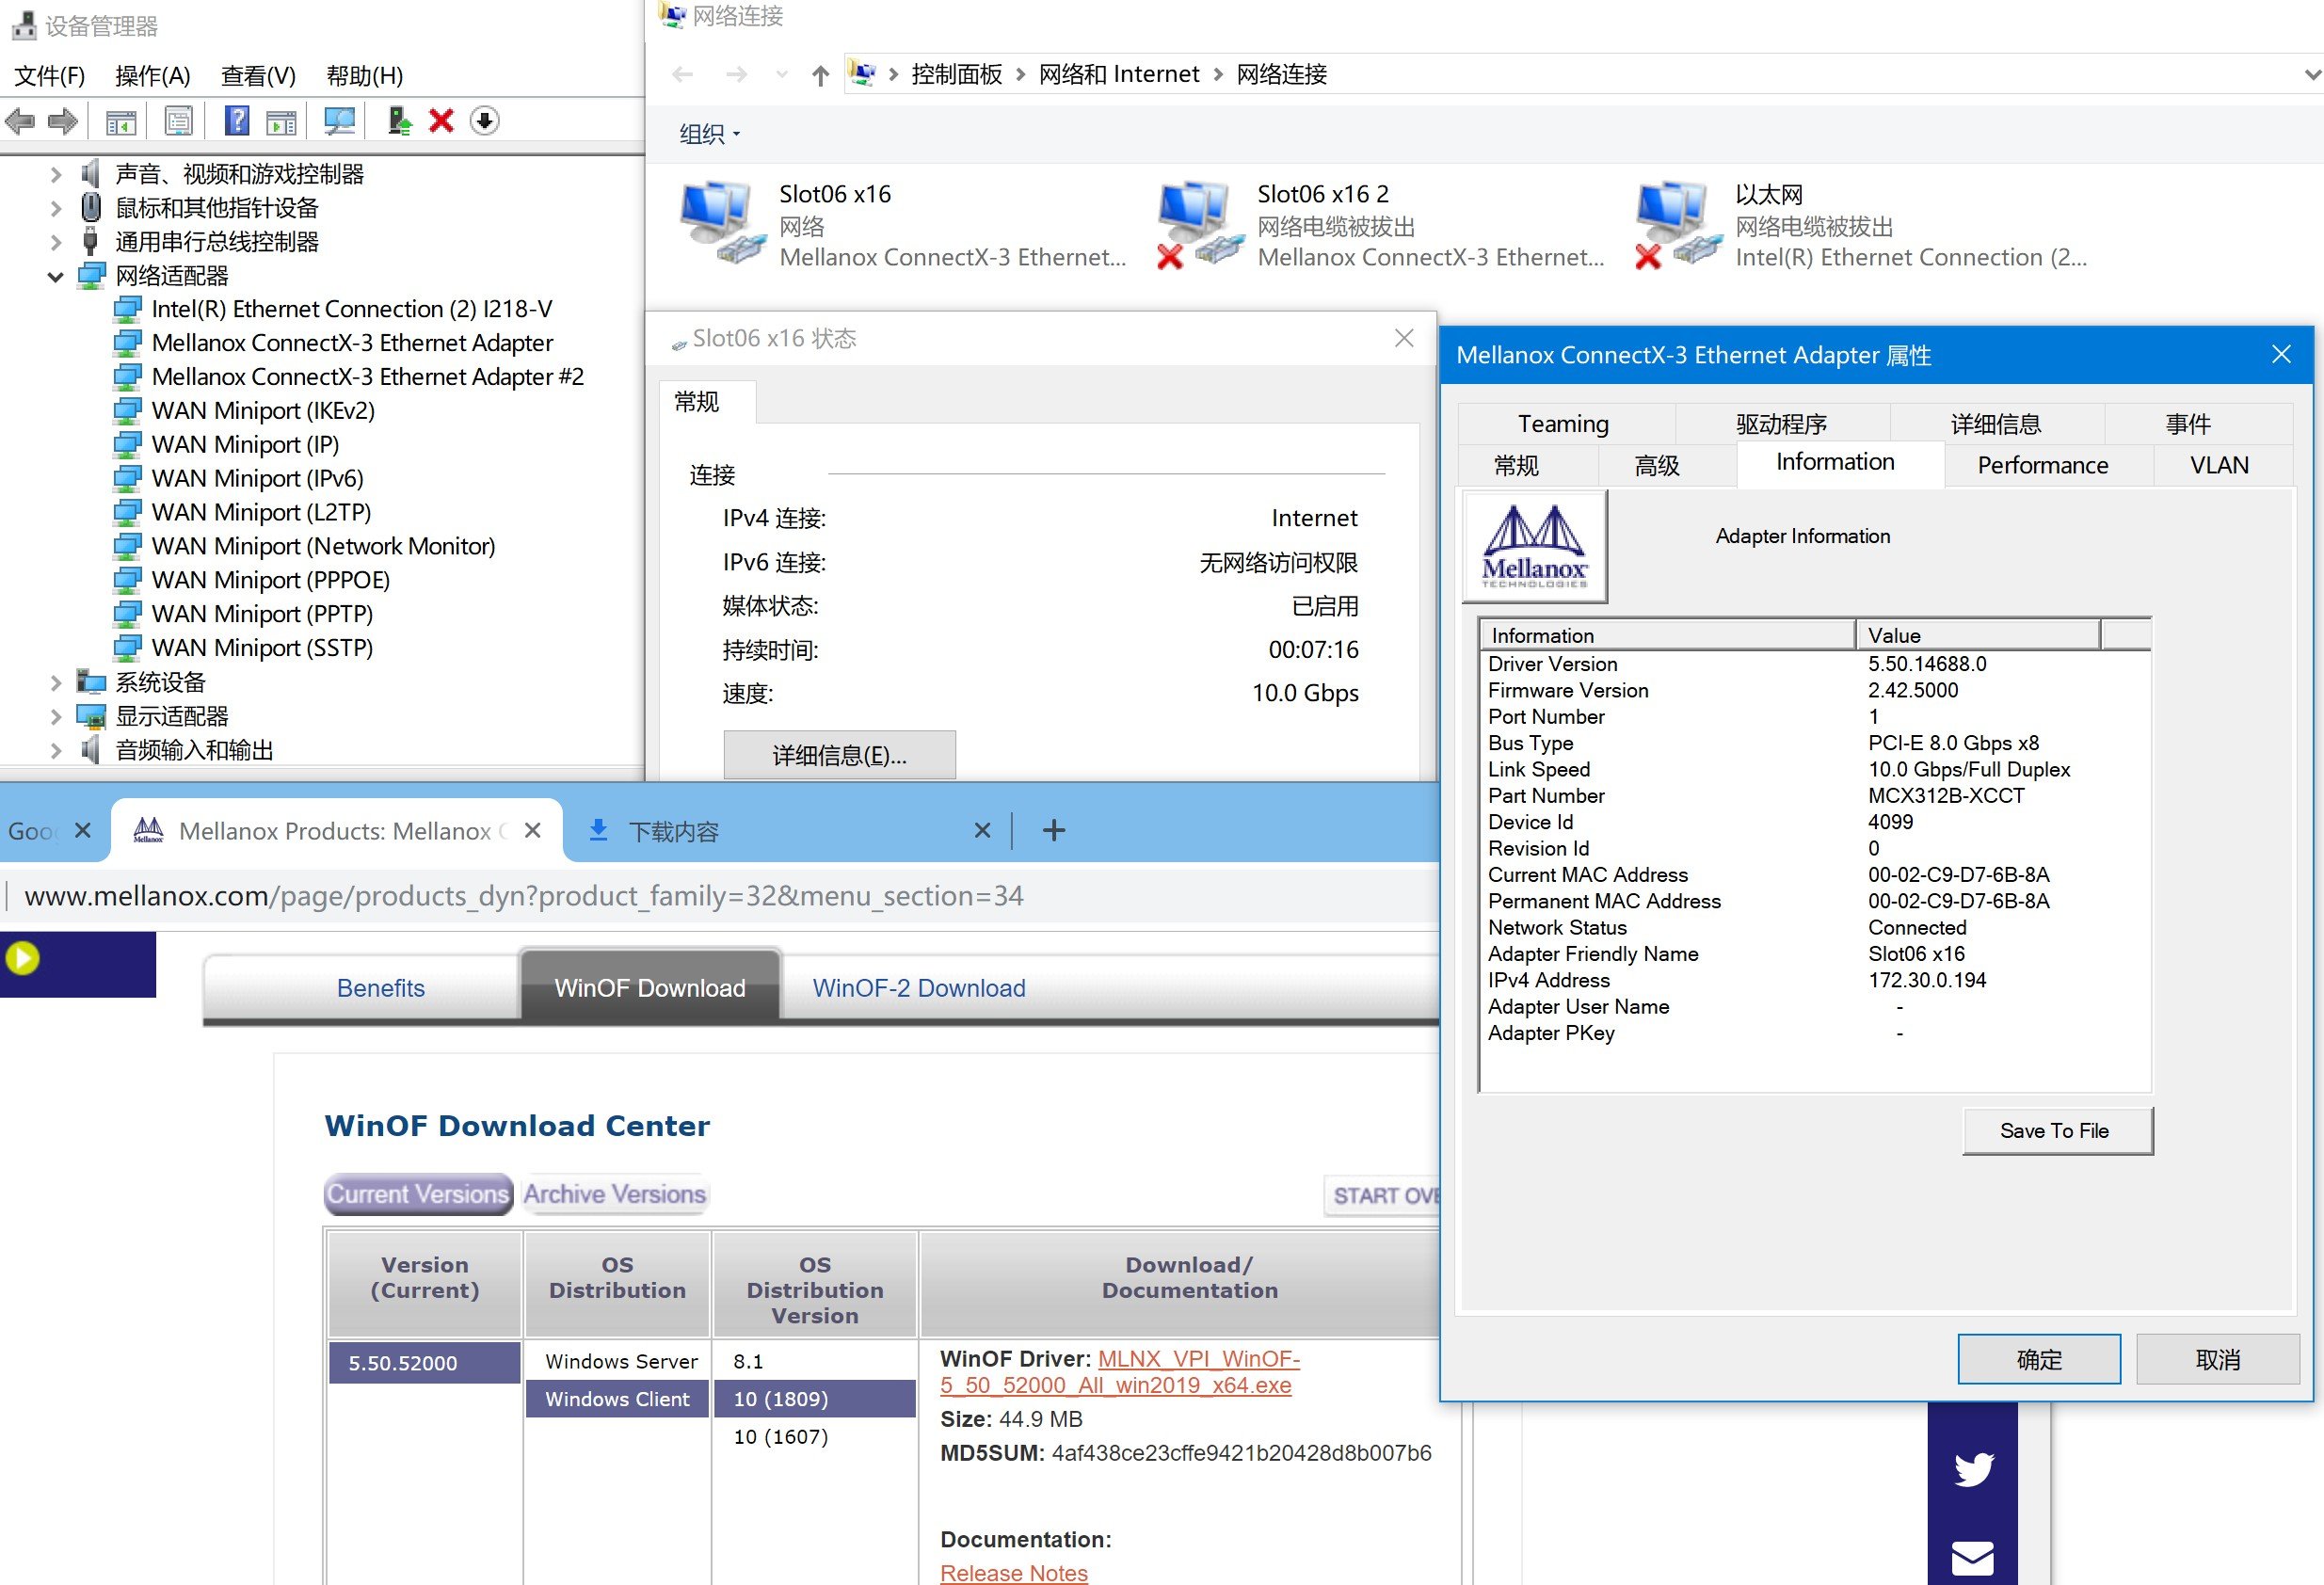Click the back arrow in Device Manager toolbar

(x=20, y=122)
